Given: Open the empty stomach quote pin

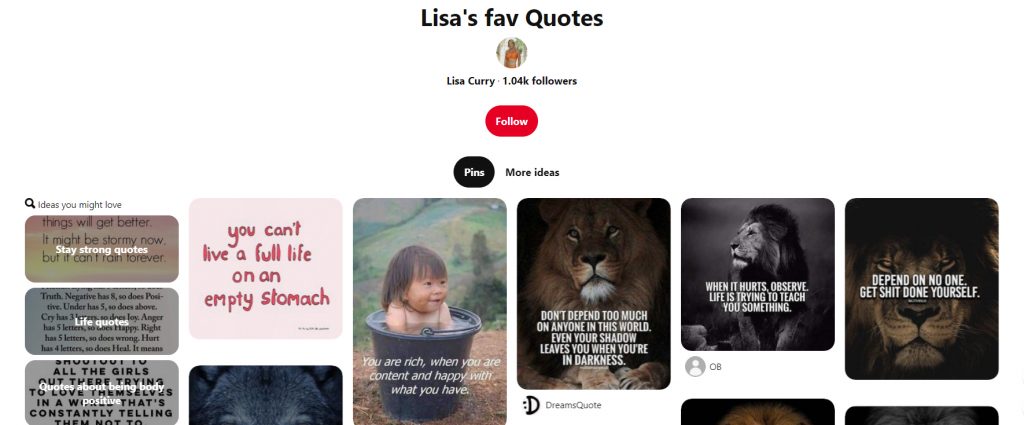Looking at the screenshot, I should tap(266, 268).
